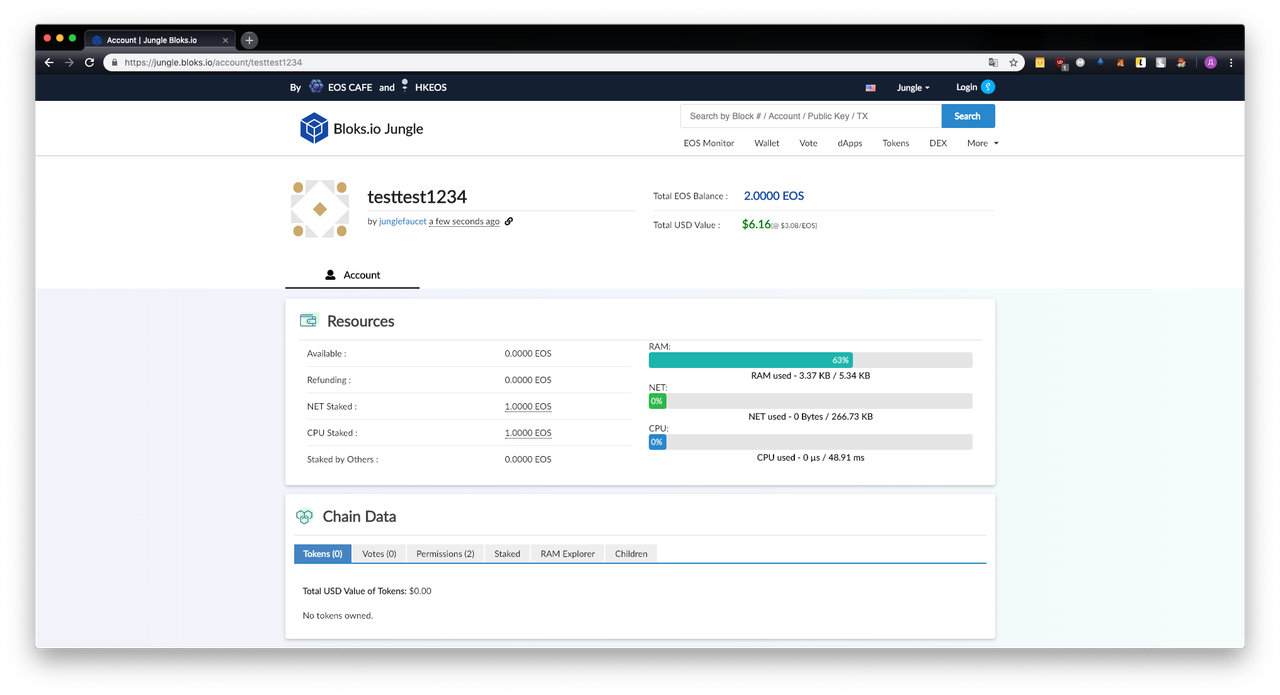Click the testtest1234 account avatar
Image resolution: width=1280 pixels, height=695 pixels.
coord(320,209)
